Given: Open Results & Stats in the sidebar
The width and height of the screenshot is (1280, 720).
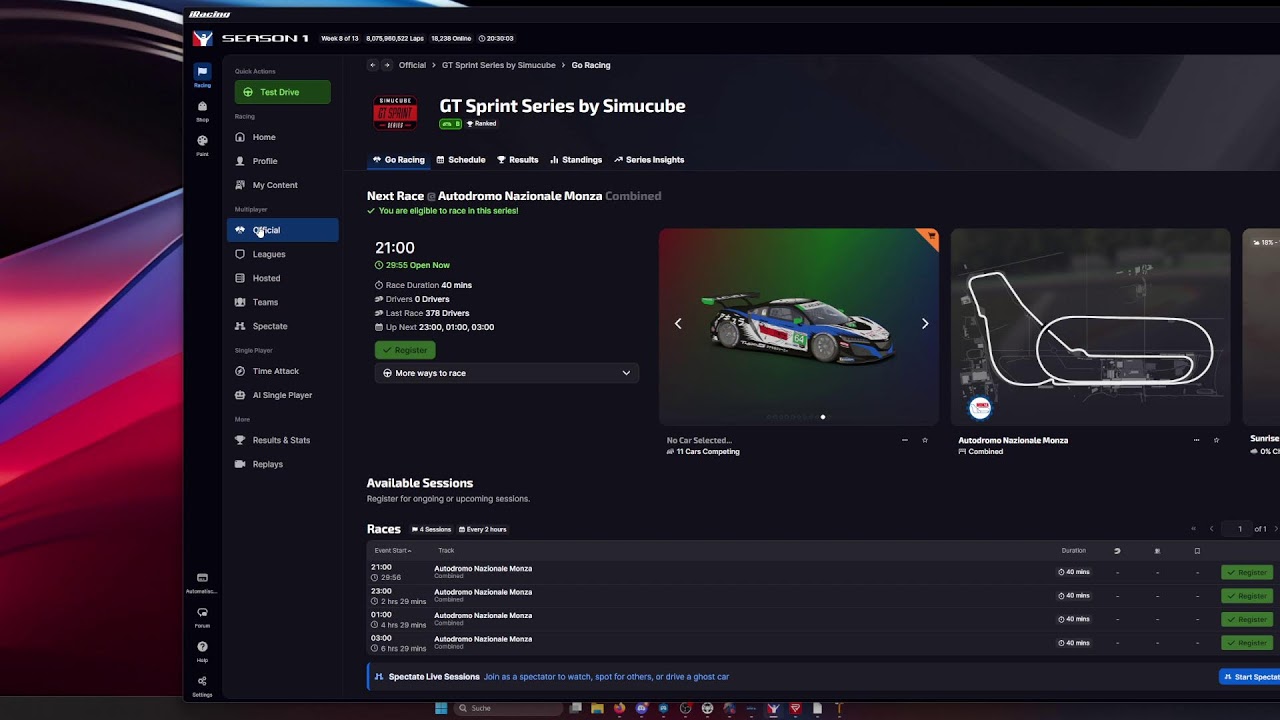Looking at the screenshot, I should tap(283, 440).
